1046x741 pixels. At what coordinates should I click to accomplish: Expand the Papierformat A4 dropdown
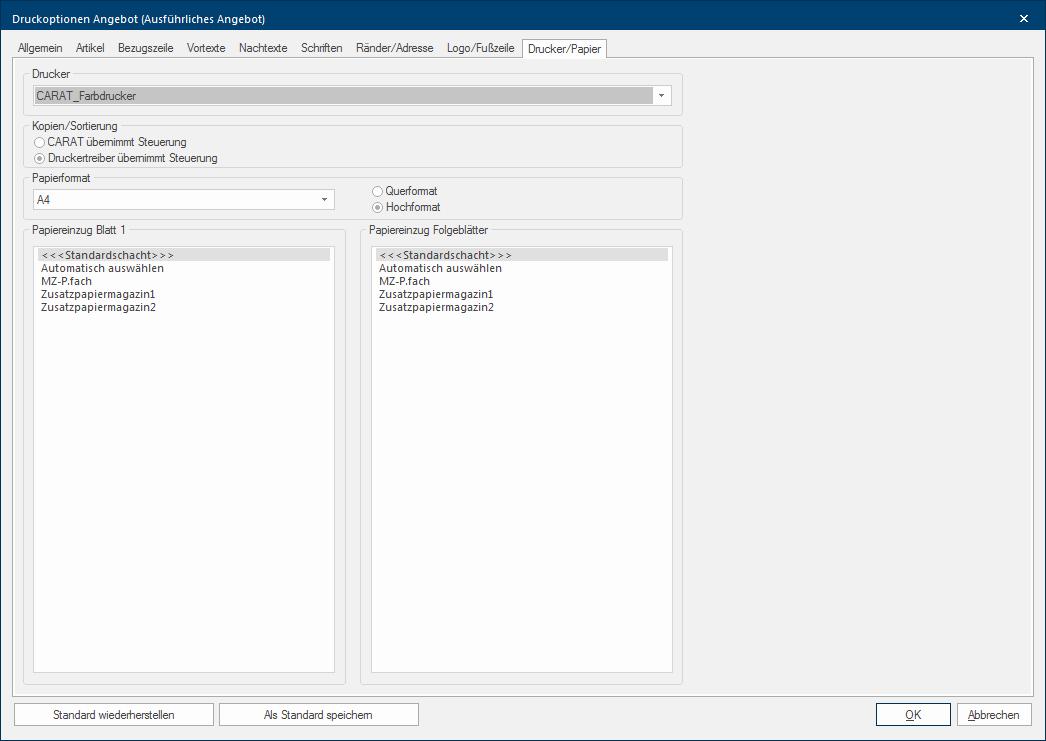tap(324, 200)
